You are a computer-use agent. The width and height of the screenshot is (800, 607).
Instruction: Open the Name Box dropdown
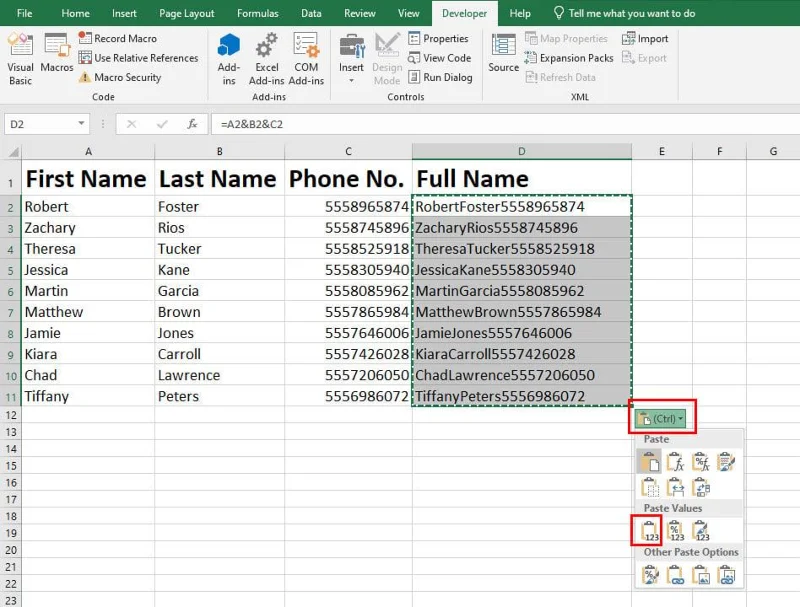coord(82,125)
